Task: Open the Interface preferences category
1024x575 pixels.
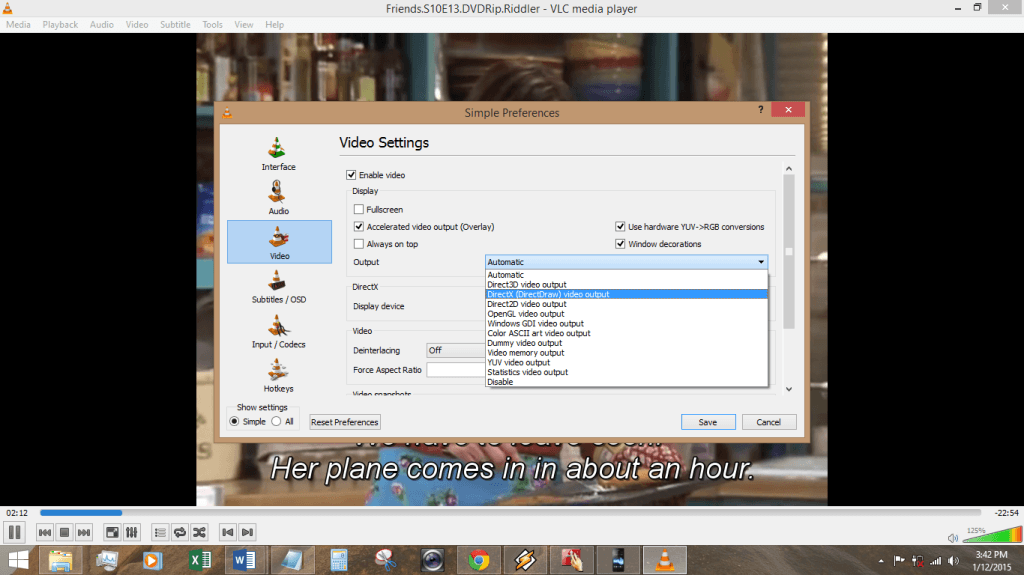Action: pyautogui.click(x=279, y=154)
